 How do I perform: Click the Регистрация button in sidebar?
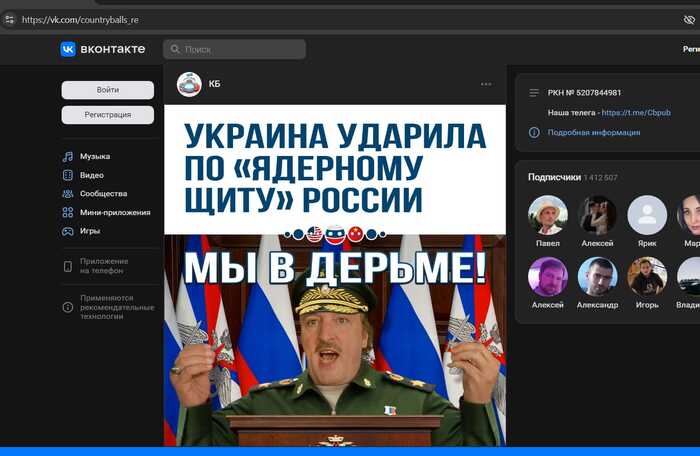pyautogui.click(x=108, y=114)
